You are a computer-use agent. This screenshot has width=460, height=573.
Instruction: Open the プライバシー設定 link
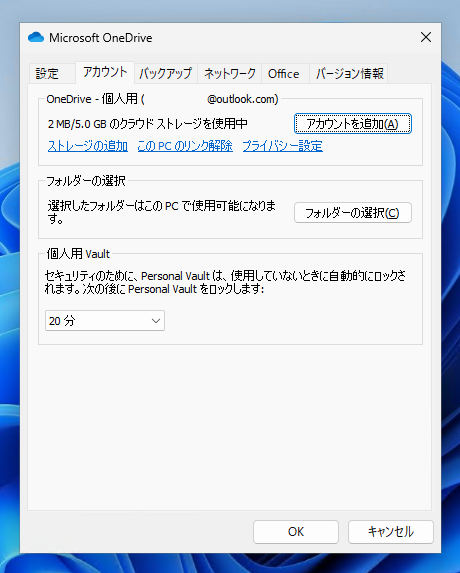click(x=282, y=146)
